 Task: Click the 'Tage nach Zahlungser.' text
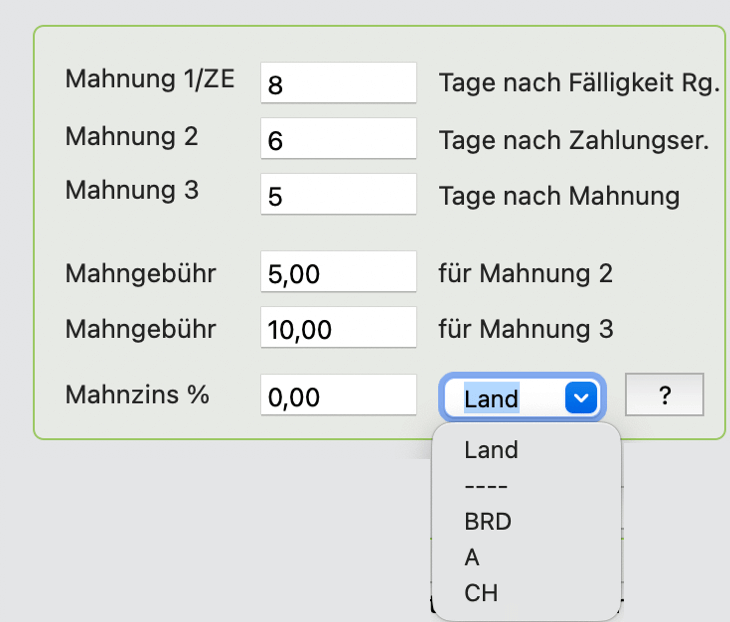coord(573,140)
